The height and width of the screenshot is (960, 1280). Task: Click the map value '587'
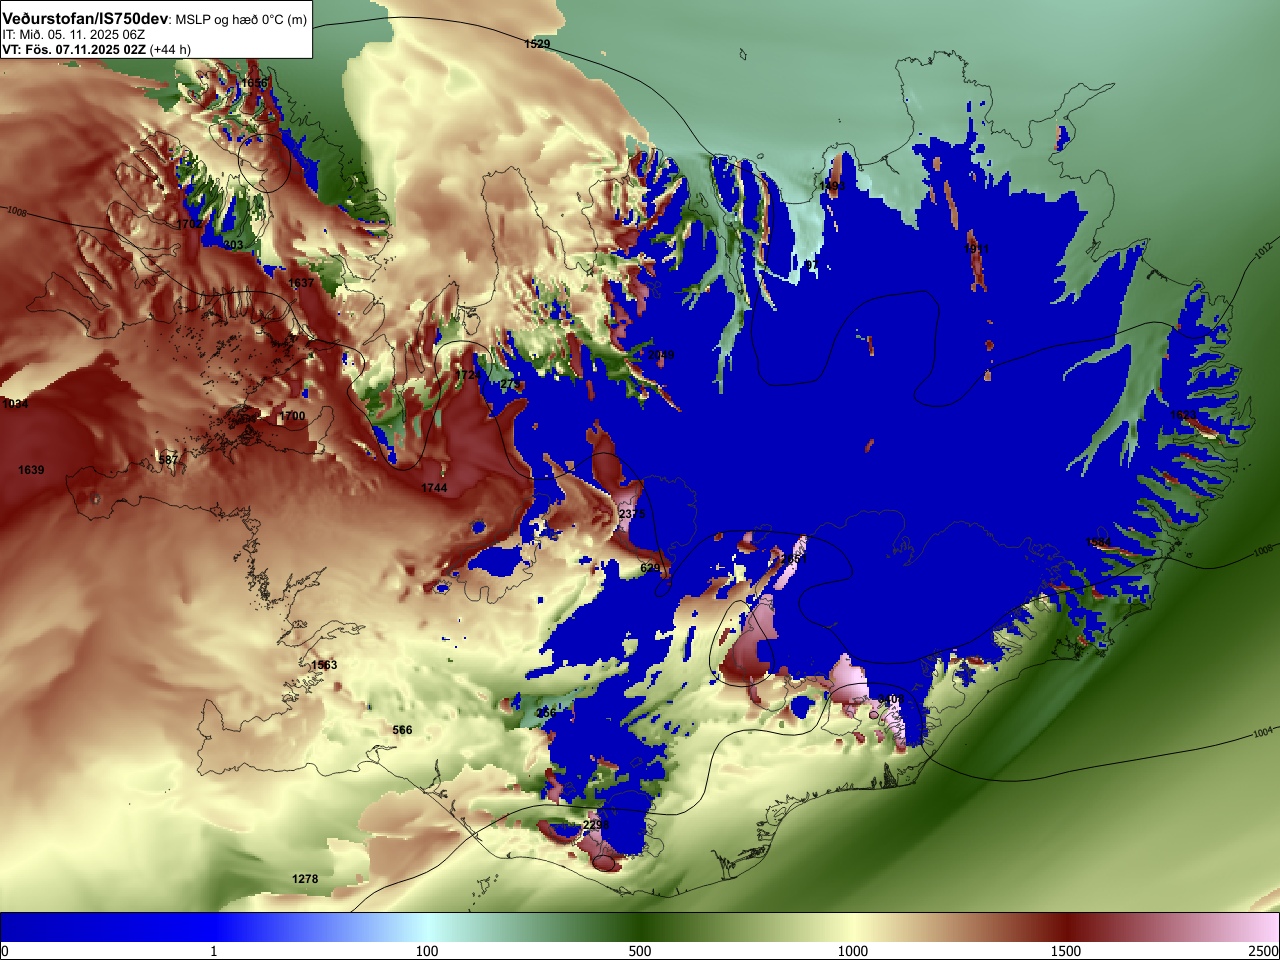point(169,460)
